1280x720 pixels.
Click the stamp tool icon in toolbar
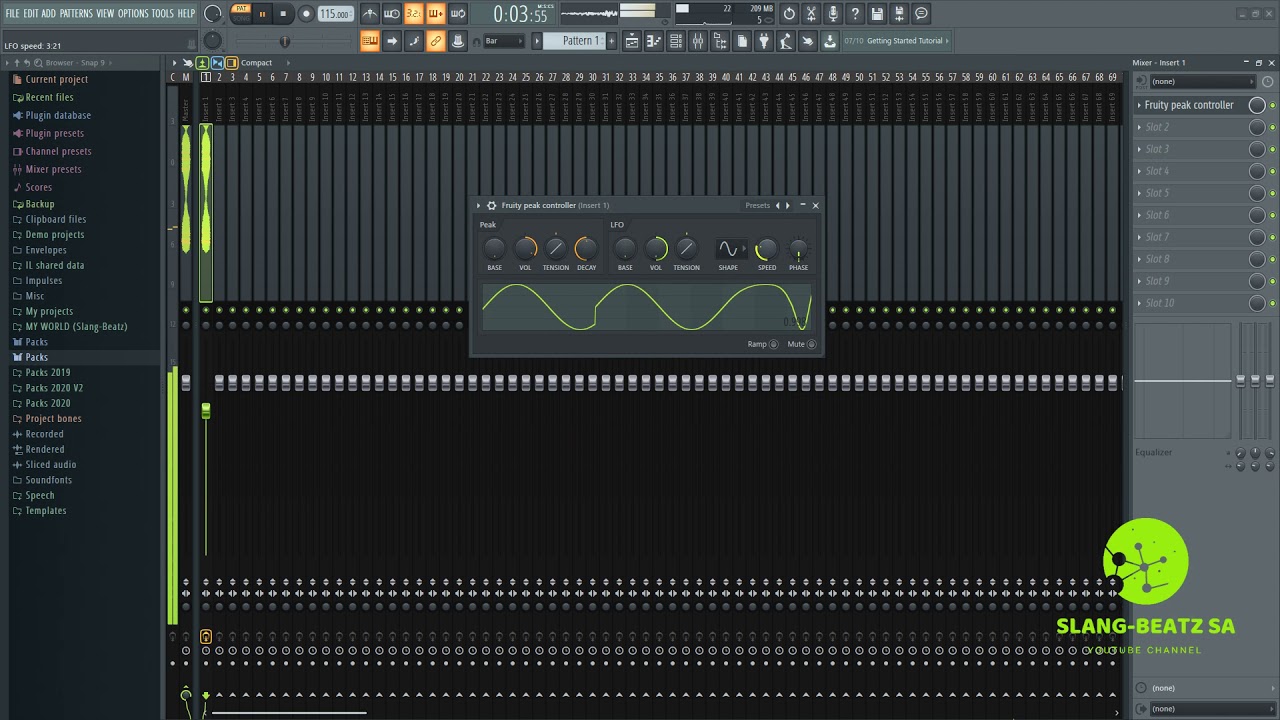click(457, 41)
